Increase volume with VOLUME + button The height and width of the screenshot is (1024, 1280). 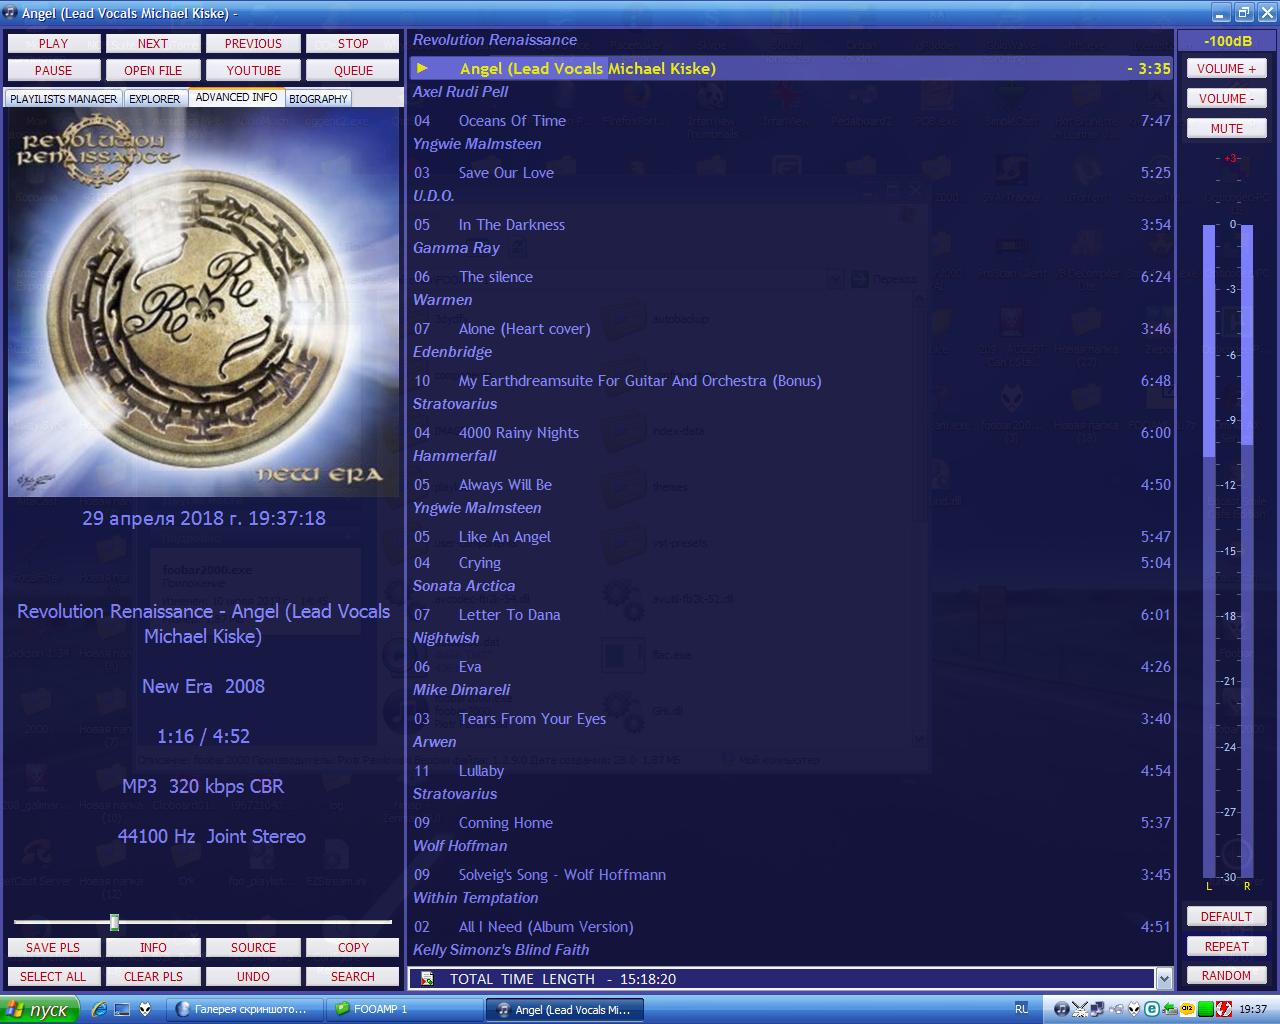click(1227, 69)
